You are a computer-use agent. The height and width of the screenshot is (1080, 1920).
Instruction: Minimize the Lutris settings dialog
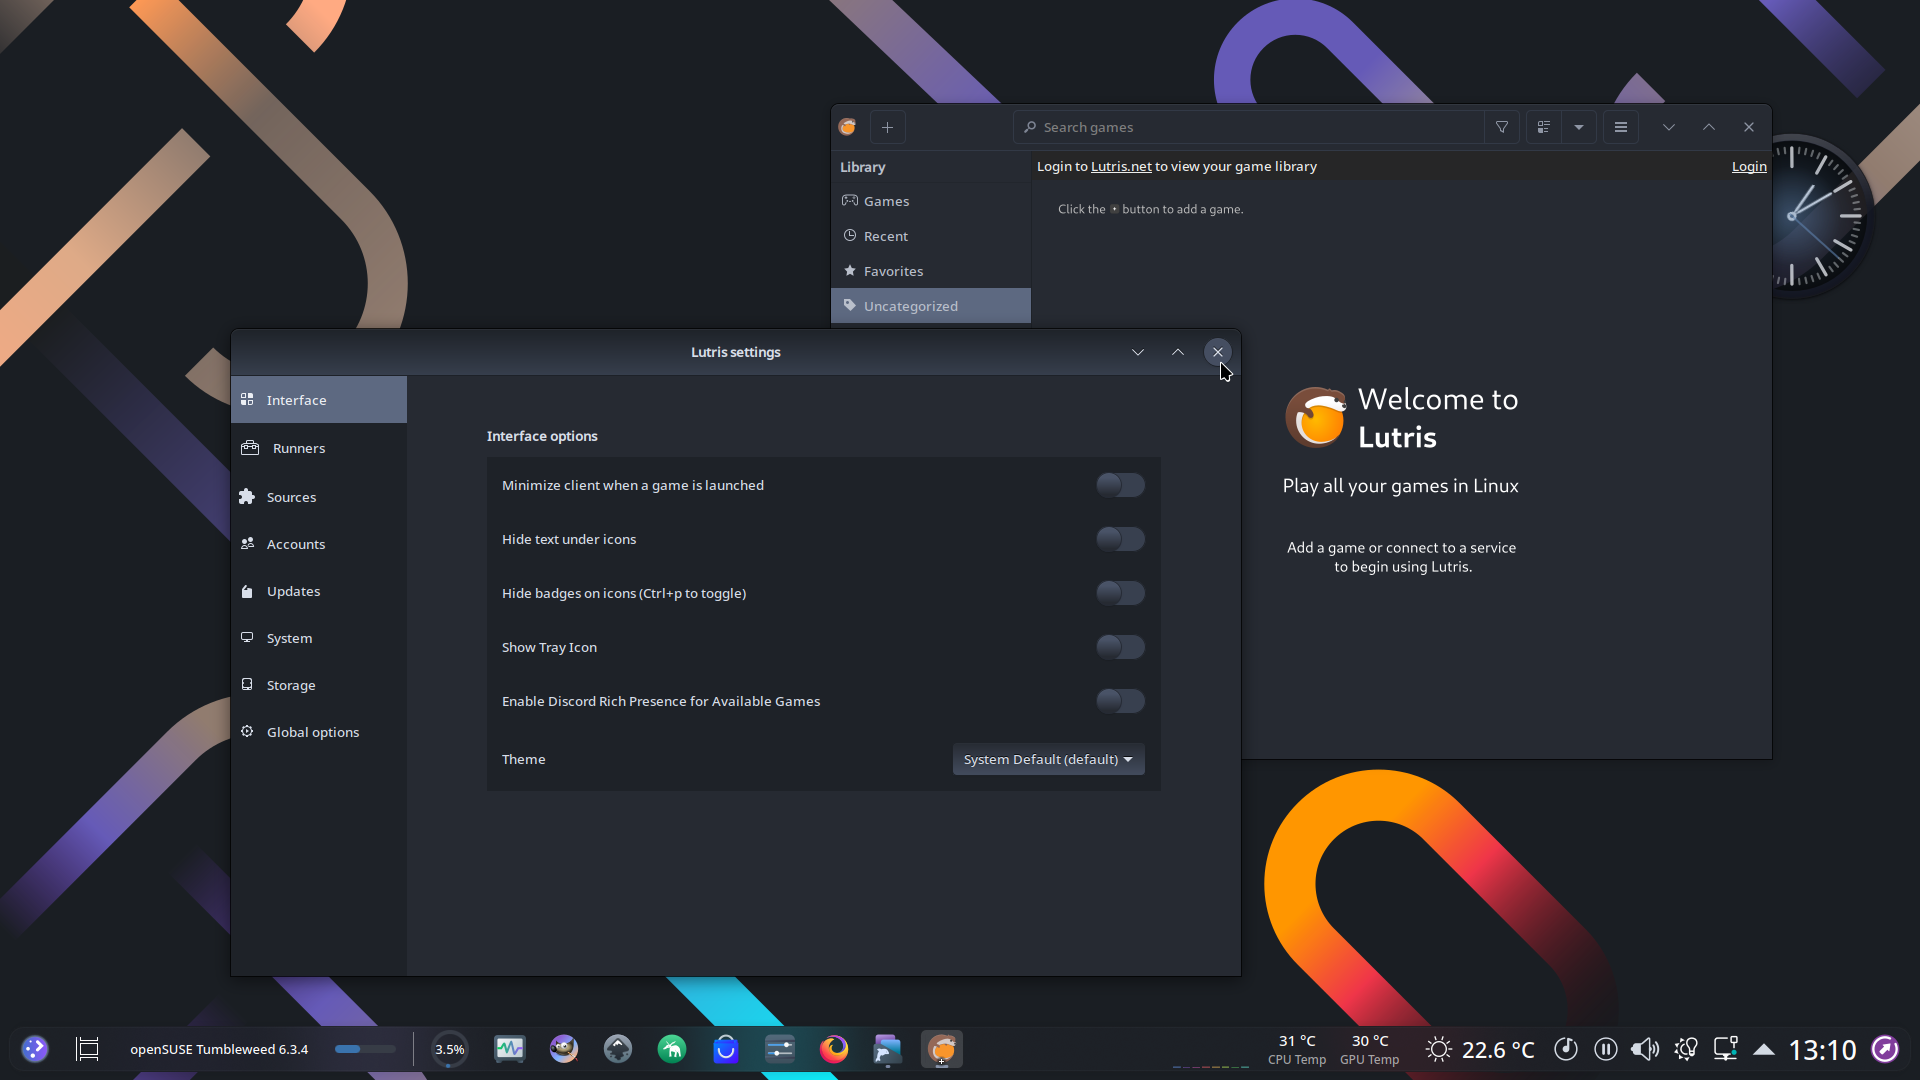(1138, 352)
